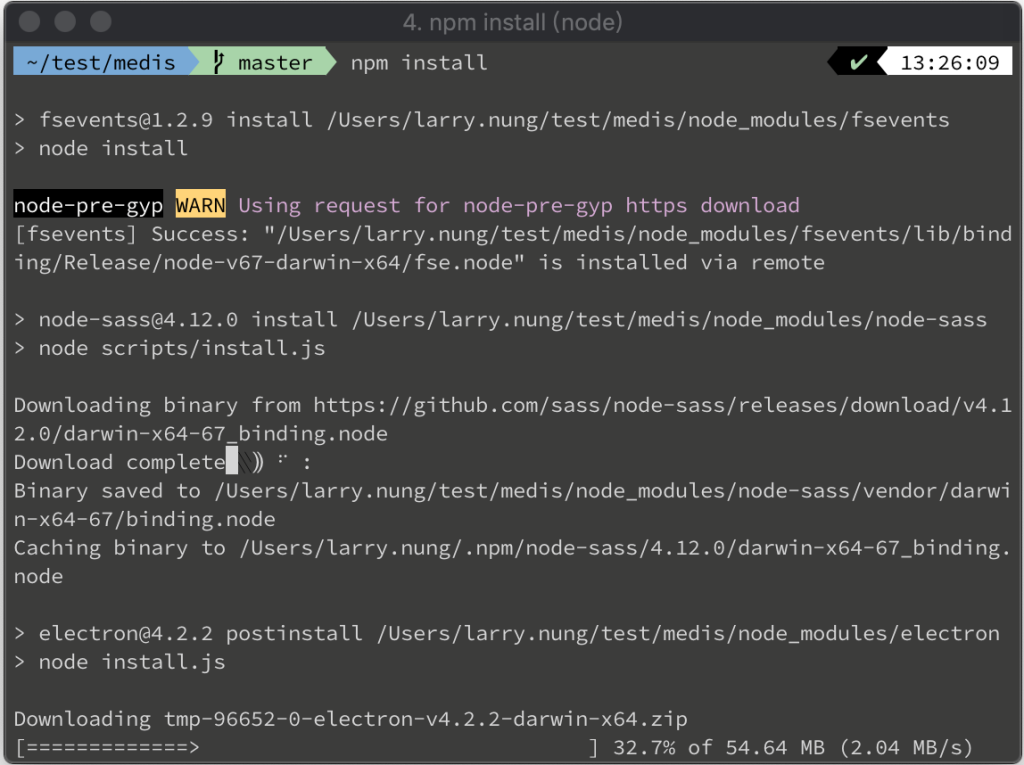The width and height of the screenshot is (1024, 765).
Task: Click the "electron@4.2.2 postinstall" script line
Action: 507,633
